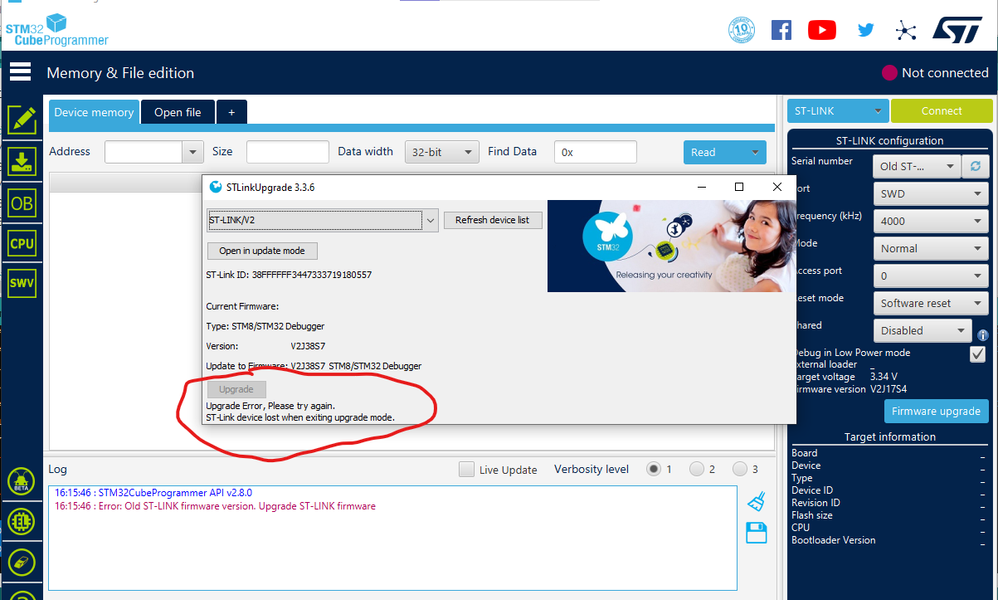This screenshot has width=998, height=600.
Task: Select verbosity level 1
Action: 653,469
